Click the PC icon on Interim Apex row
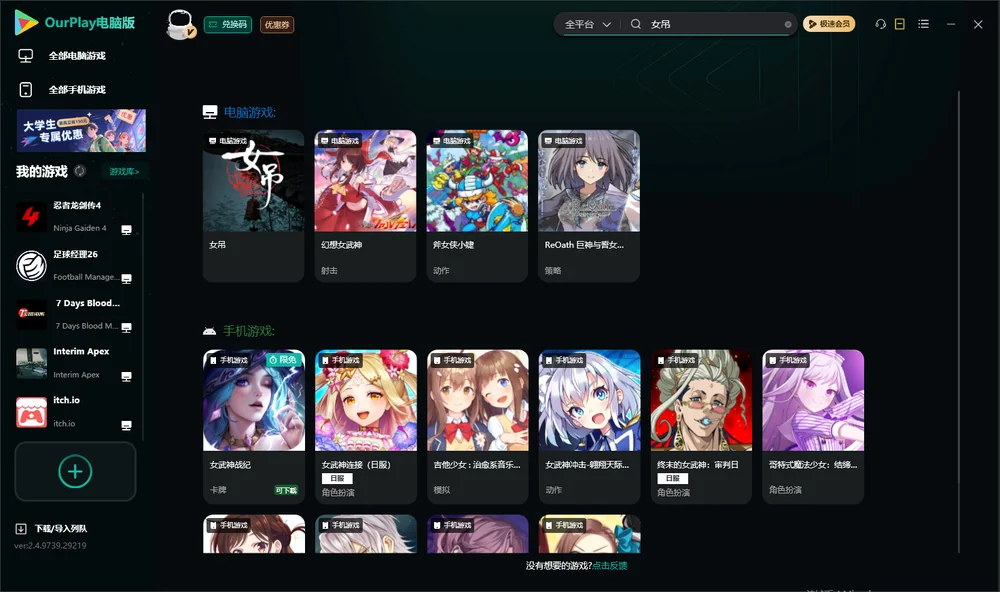Viewport: 1000px width, 592px height. (126, 376)
